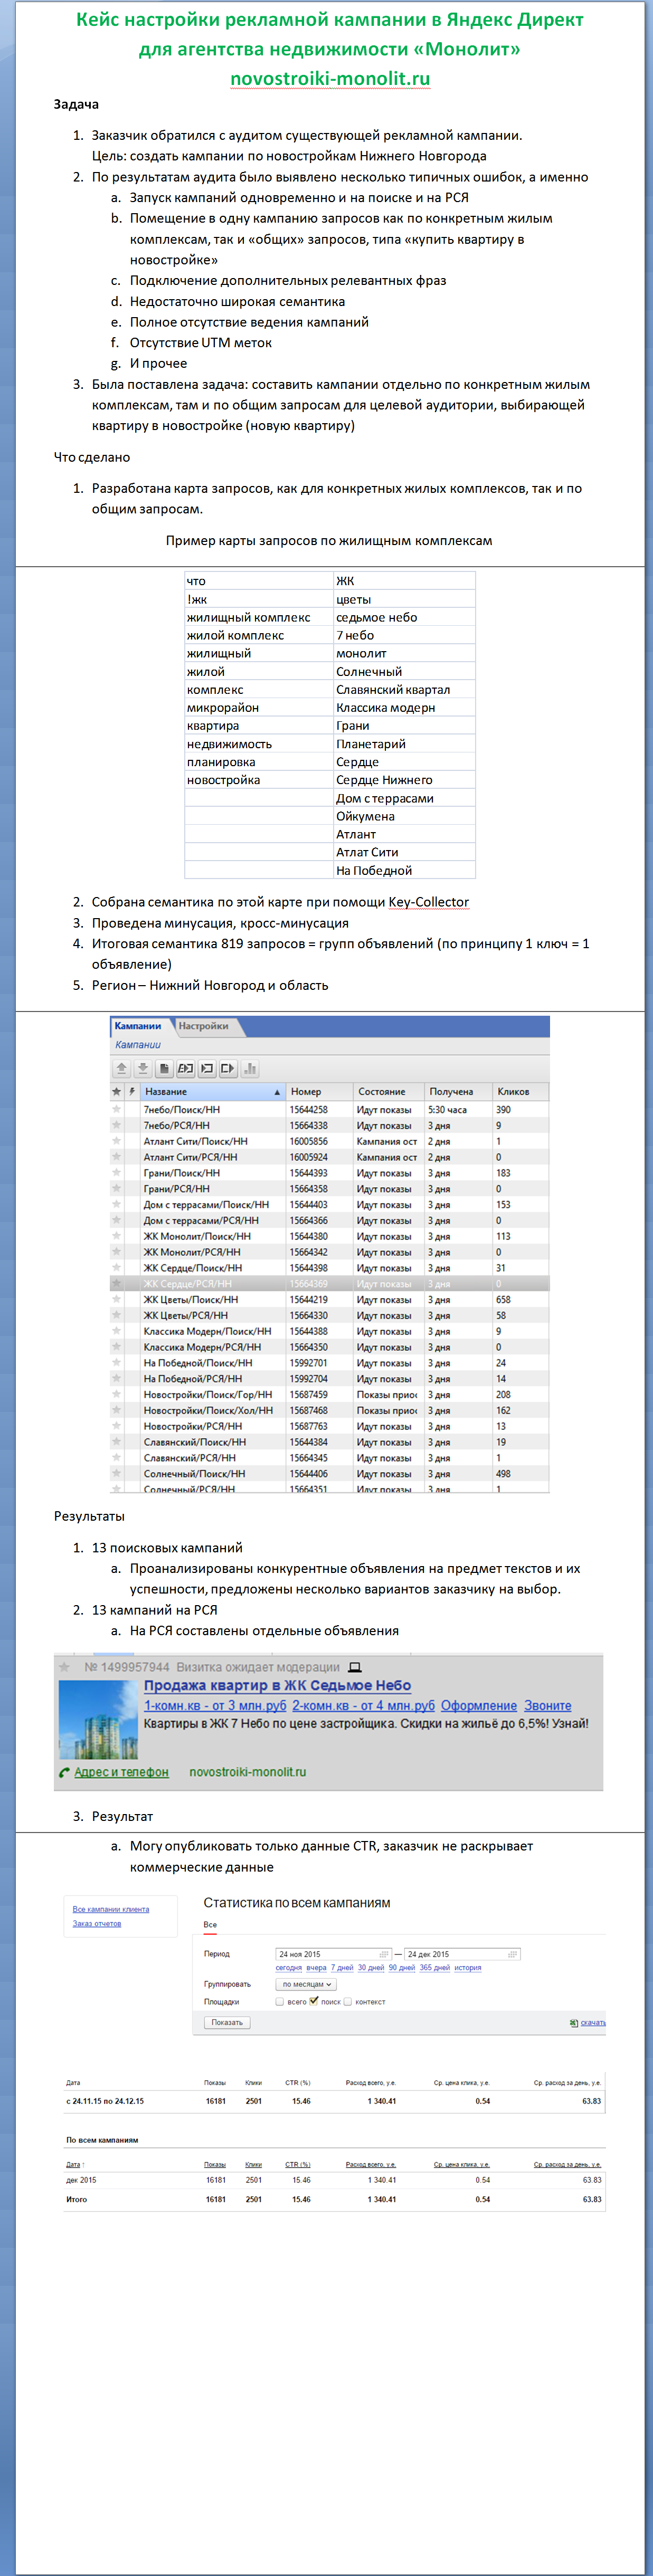Switch to the Кампании tab
This screenshot has height=2576, width=653.
(x=138, y=1026)
